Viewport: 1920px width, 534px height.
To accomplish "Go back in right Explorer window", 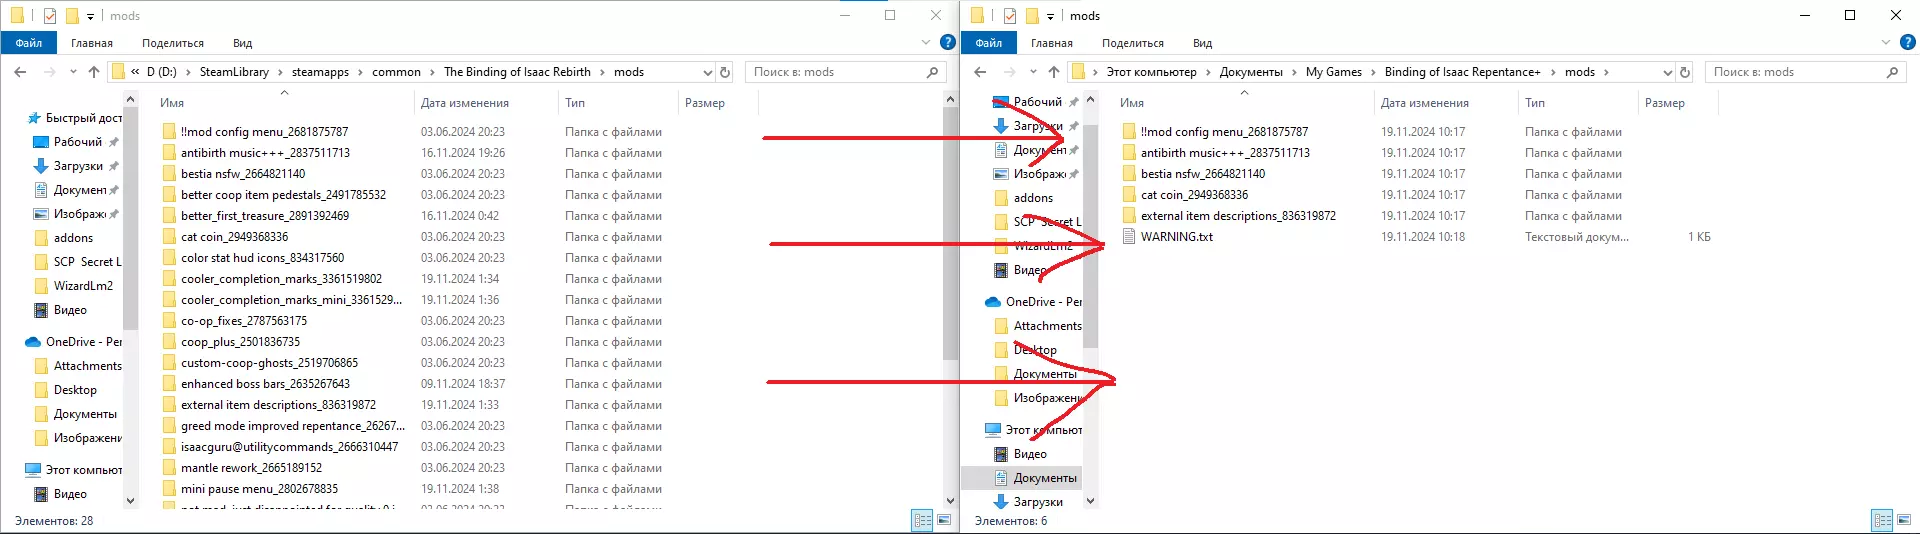I will tap(980, 72).
